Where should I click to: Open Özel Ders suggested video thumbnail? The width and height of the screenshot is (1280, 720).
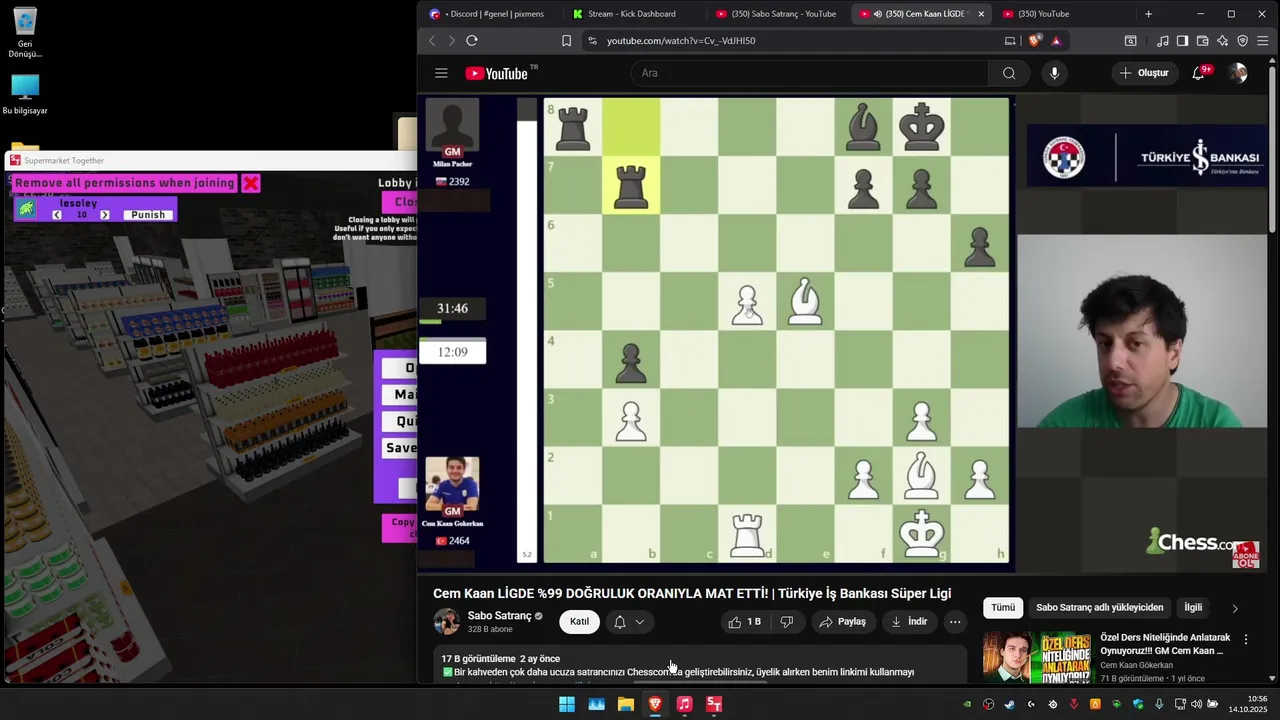tap(1037, 656)
